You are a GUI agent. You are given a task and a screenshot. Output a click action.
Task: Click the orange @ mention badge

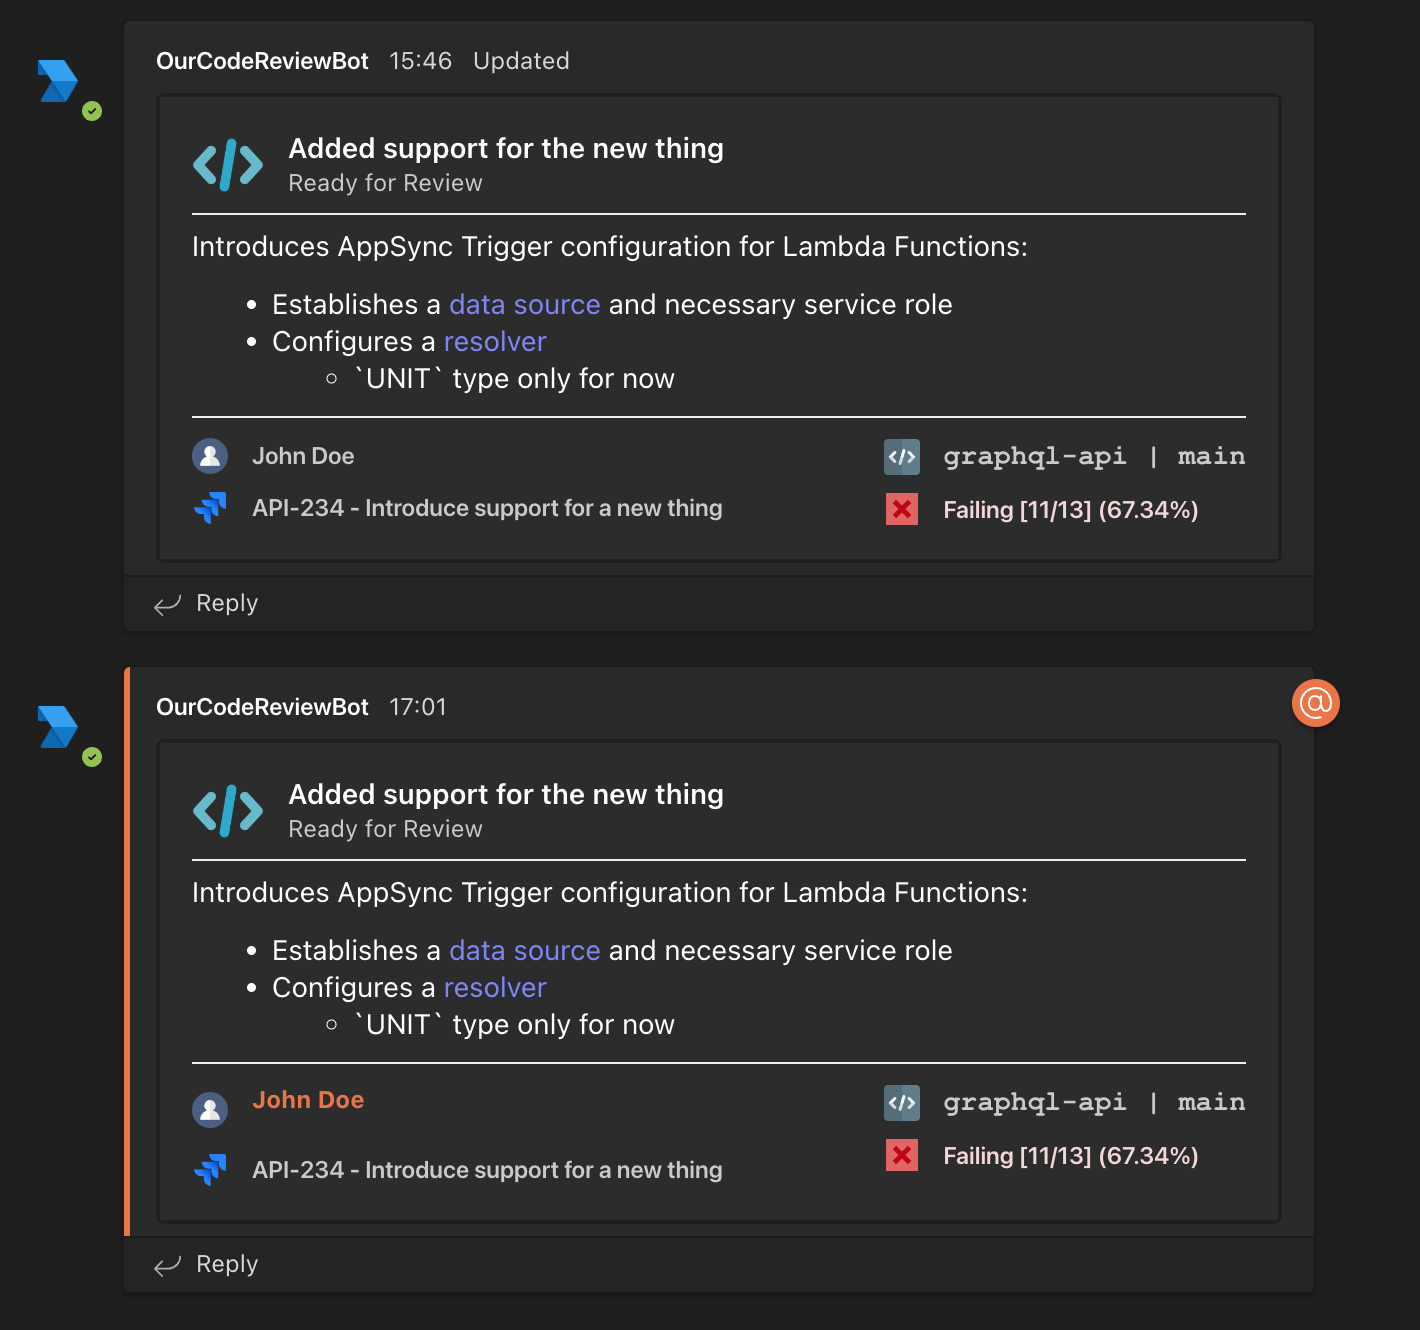tap(1316, 703)
